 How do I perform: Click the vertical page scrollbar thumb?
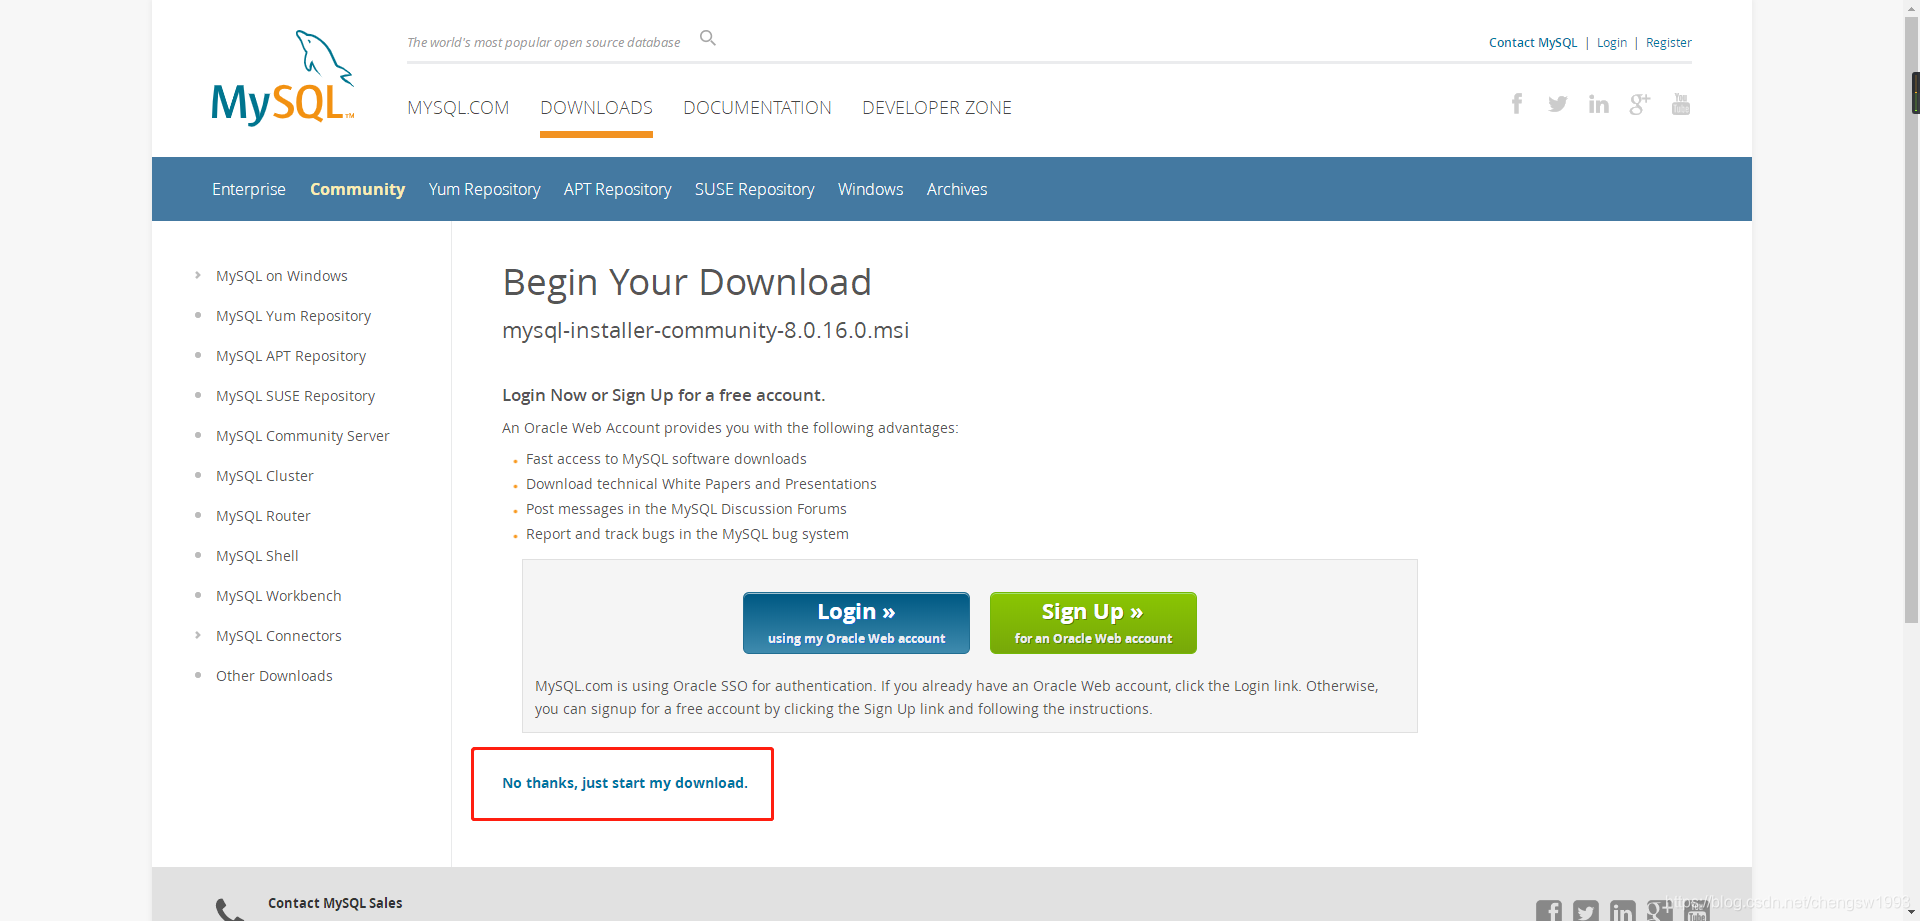[x=1912, y=320]
